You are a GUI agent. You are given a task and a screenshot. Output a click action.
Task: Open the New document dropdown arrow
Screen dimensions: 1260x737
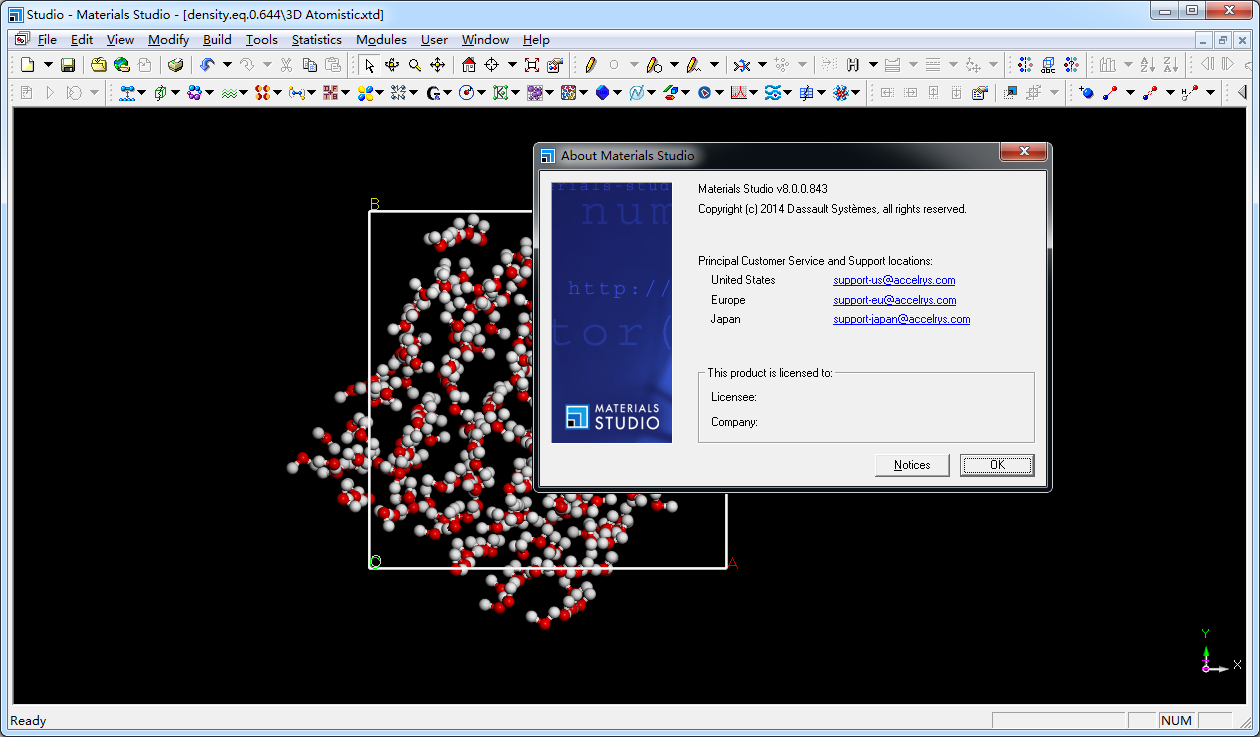pos(48,65)
